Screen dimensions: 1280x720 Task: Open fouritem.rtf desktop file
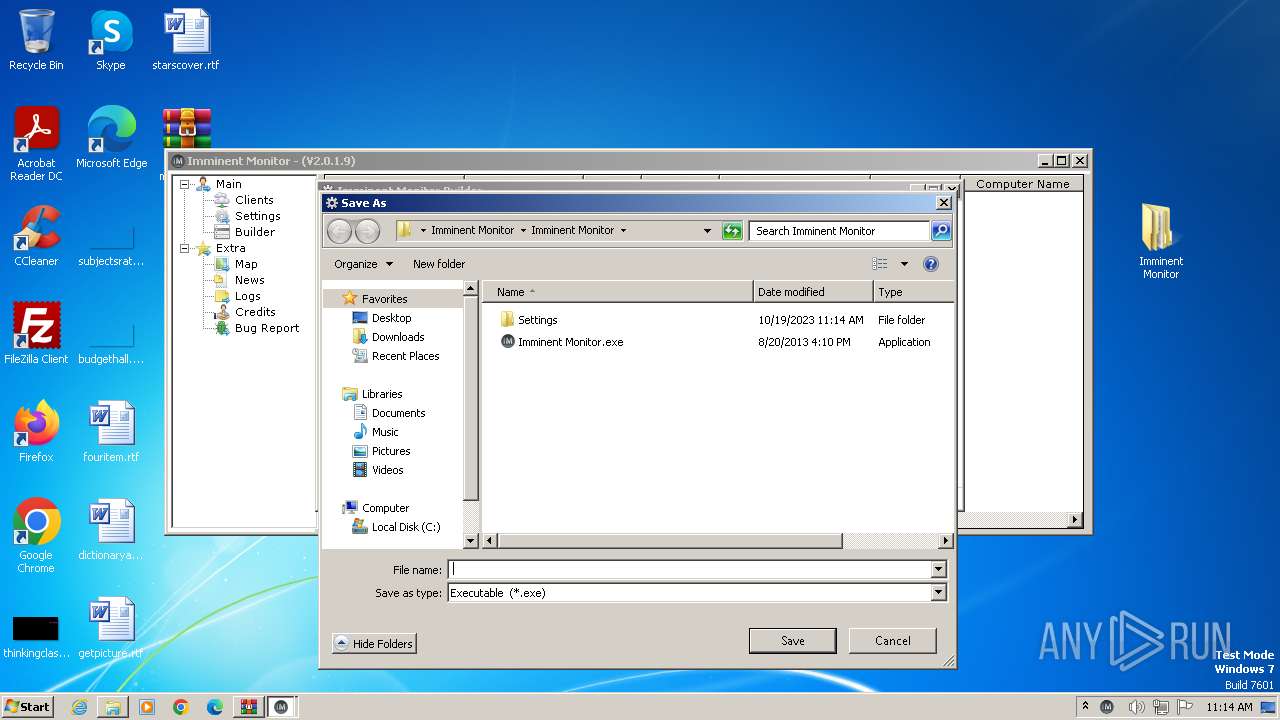111,432
